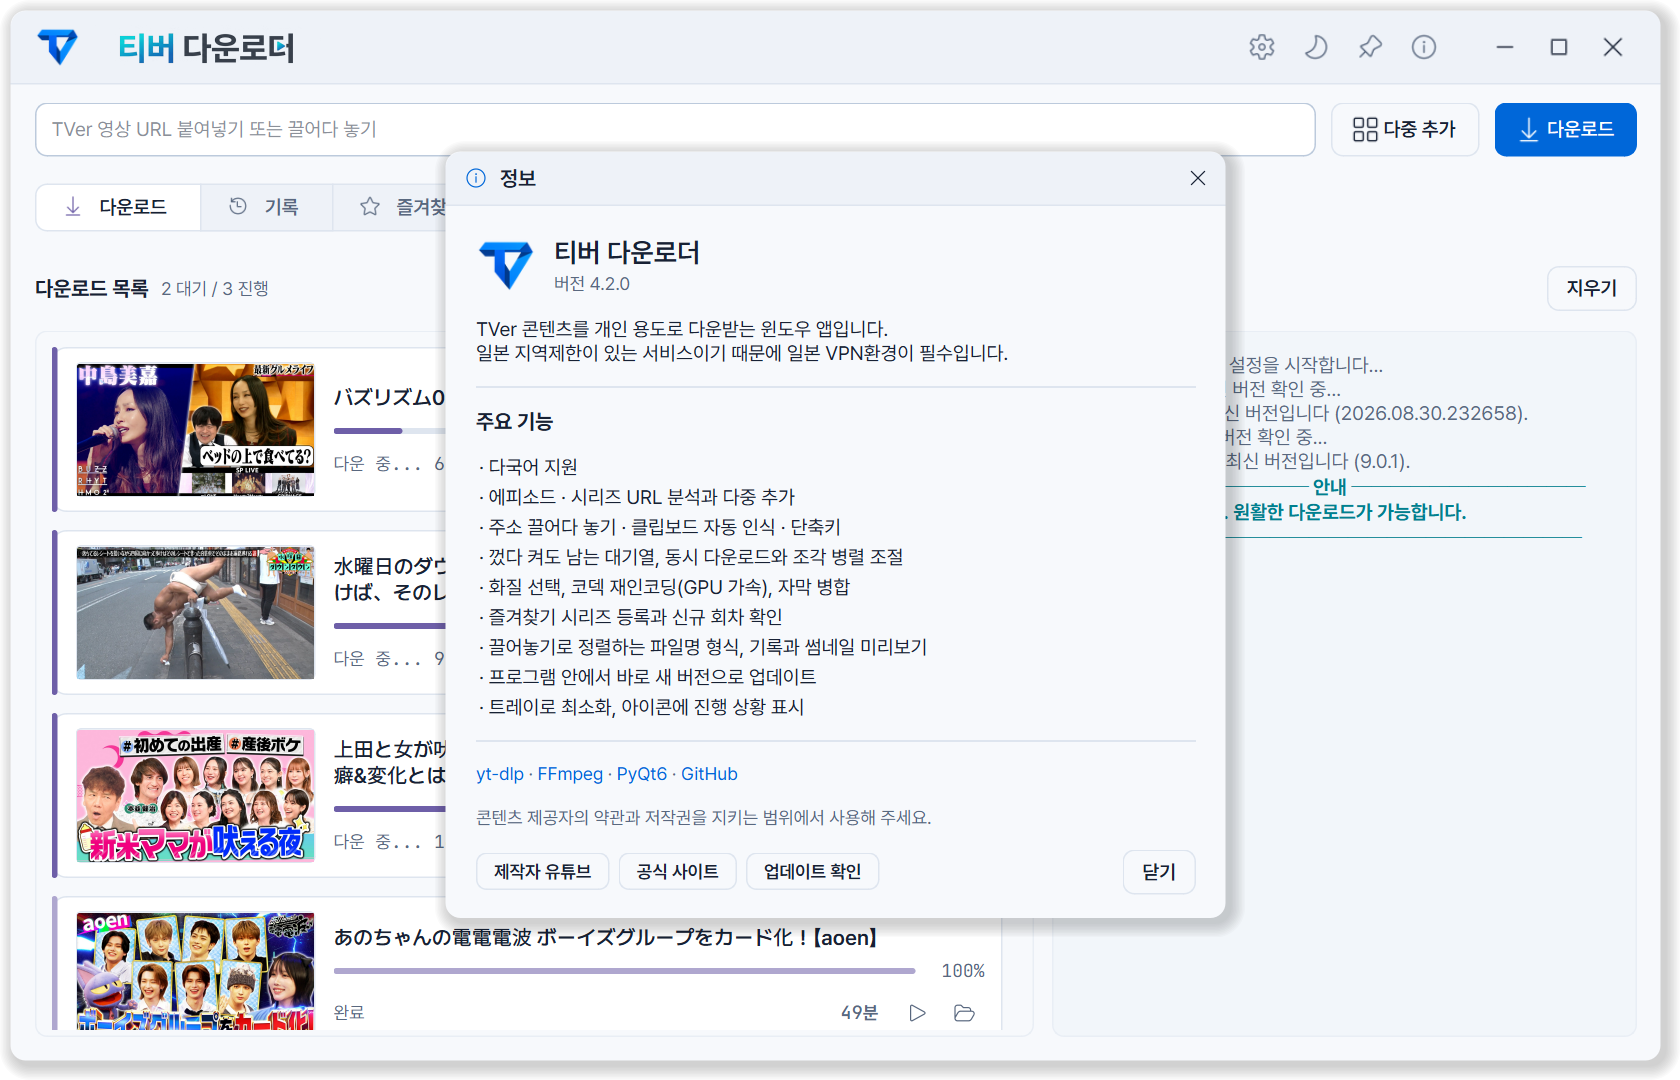The width and height of the screenshot is (1680, 1080).
Task: Click the aoen card show thumbnail
Action: 195,970
